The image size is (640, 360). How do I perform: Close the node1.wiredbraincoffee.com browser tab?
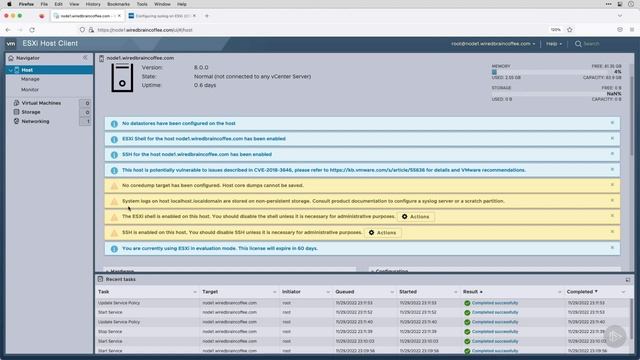(x=119, y=16)
